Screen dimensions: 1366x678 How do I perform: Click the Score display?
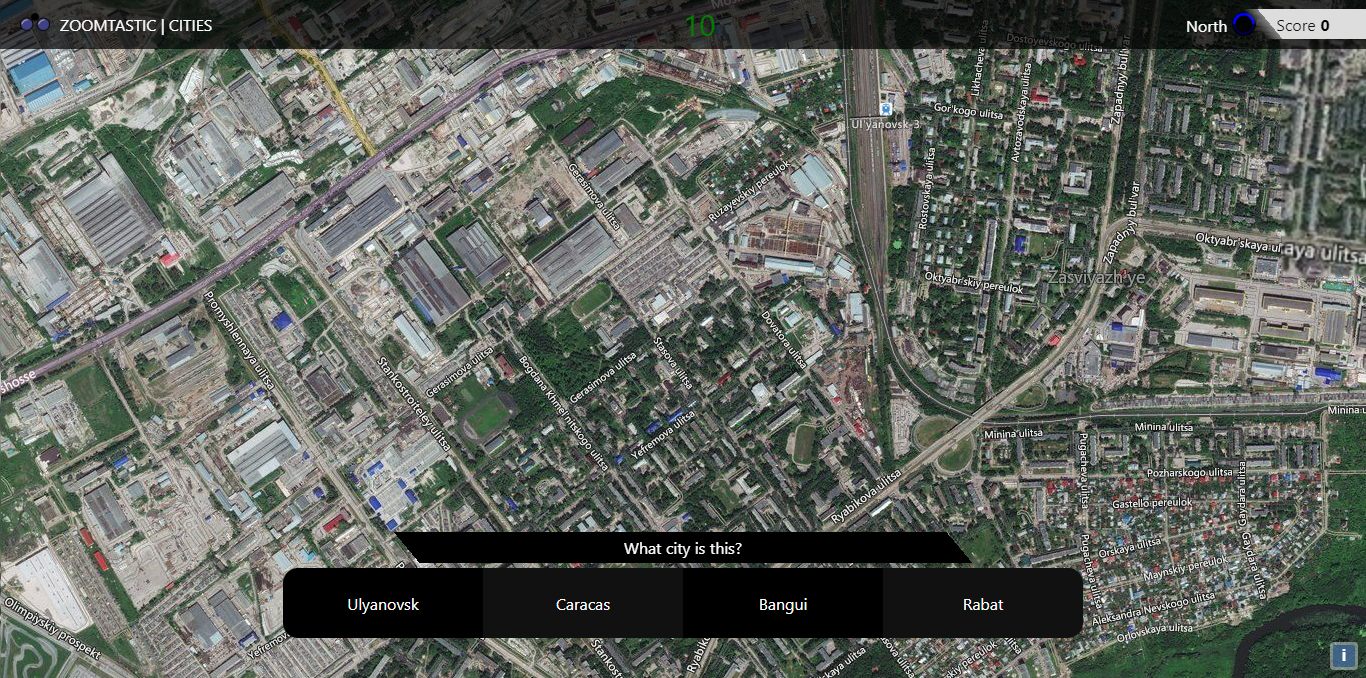1302,25
